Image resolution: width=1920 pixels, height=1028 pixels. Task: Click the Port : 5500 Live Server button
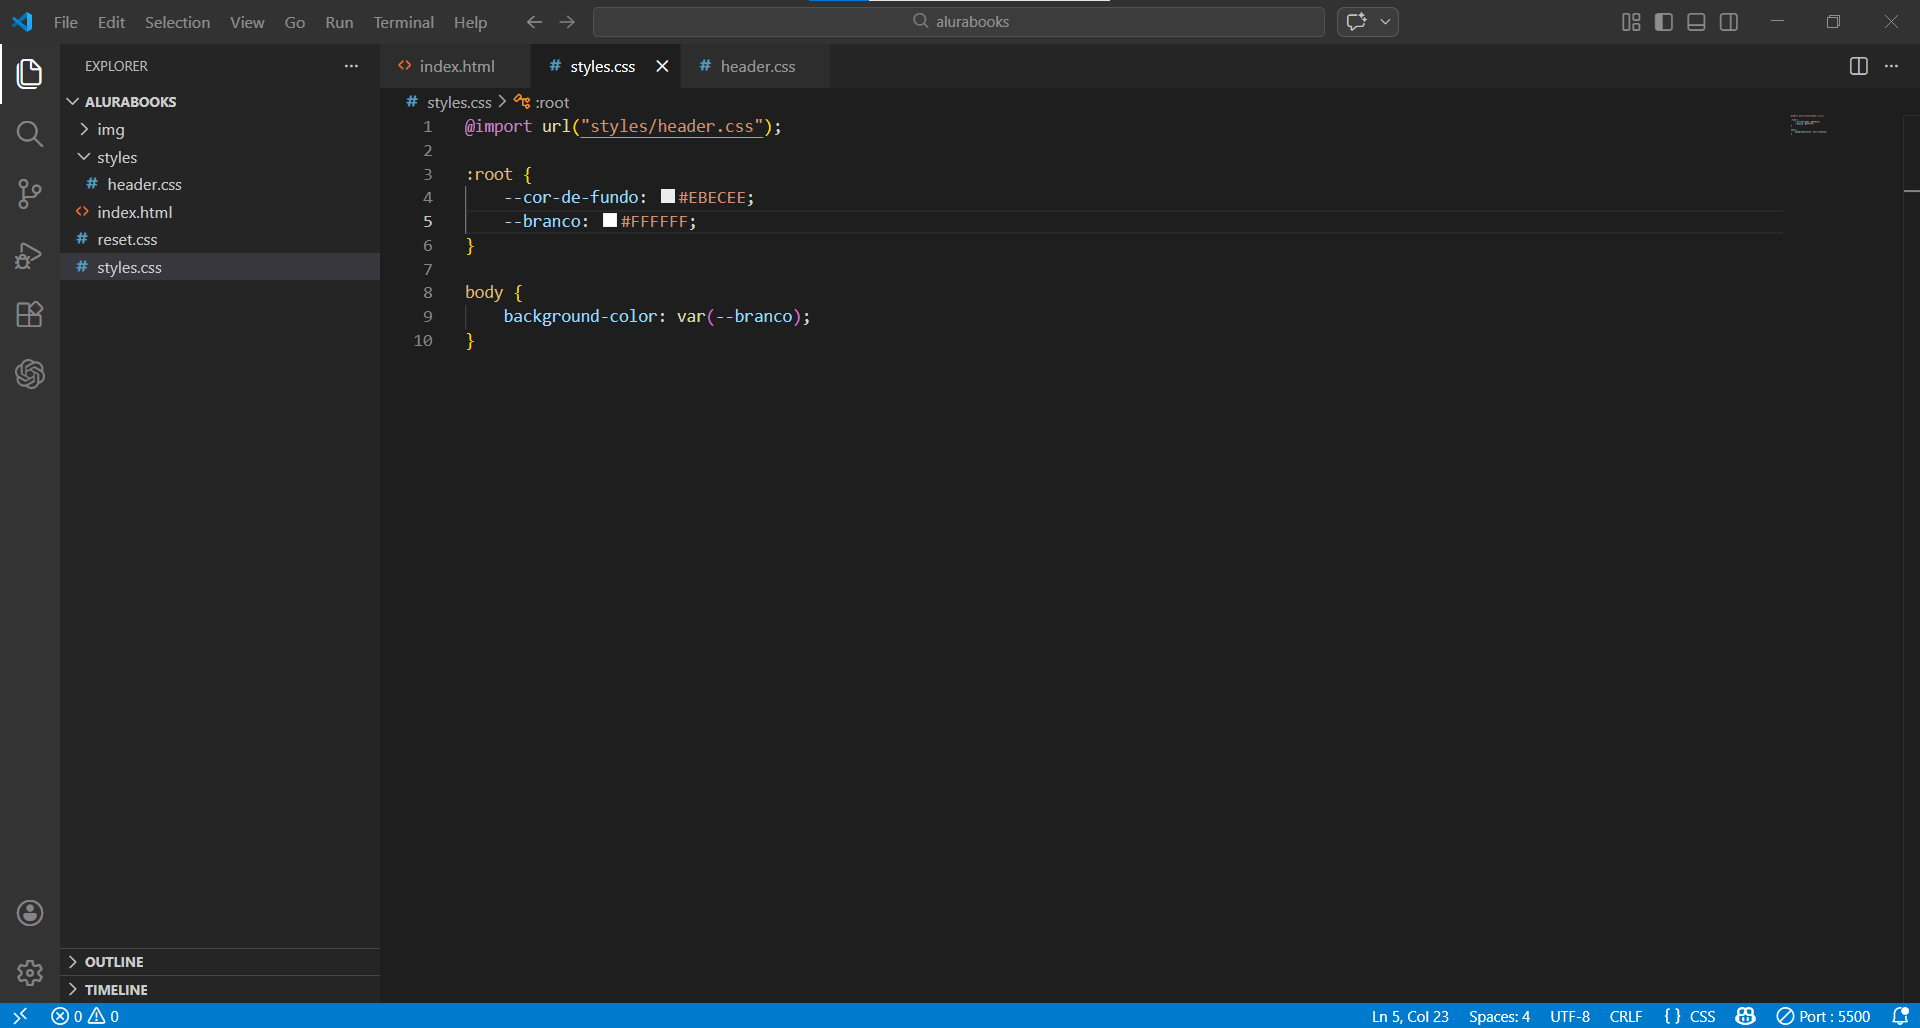[x=1823, y=1016]
